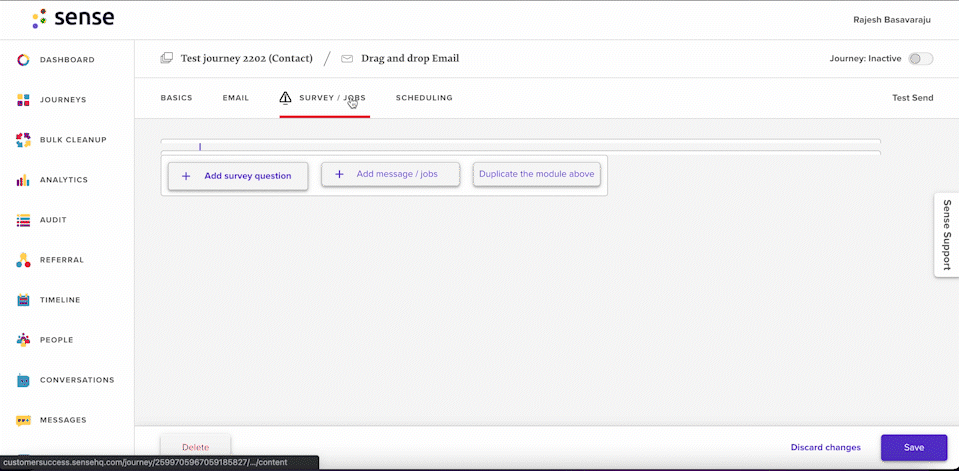959x471 pixels.
Task: Open Referral menu label
Action: [x=62, y=260]
